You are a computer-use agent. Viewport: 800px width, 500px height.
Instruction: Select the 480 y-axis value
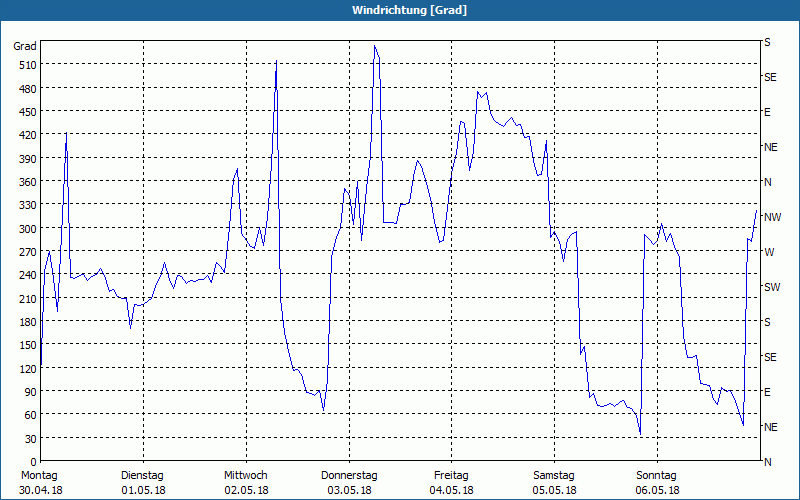pyautogui.click(x=28, y=89)
